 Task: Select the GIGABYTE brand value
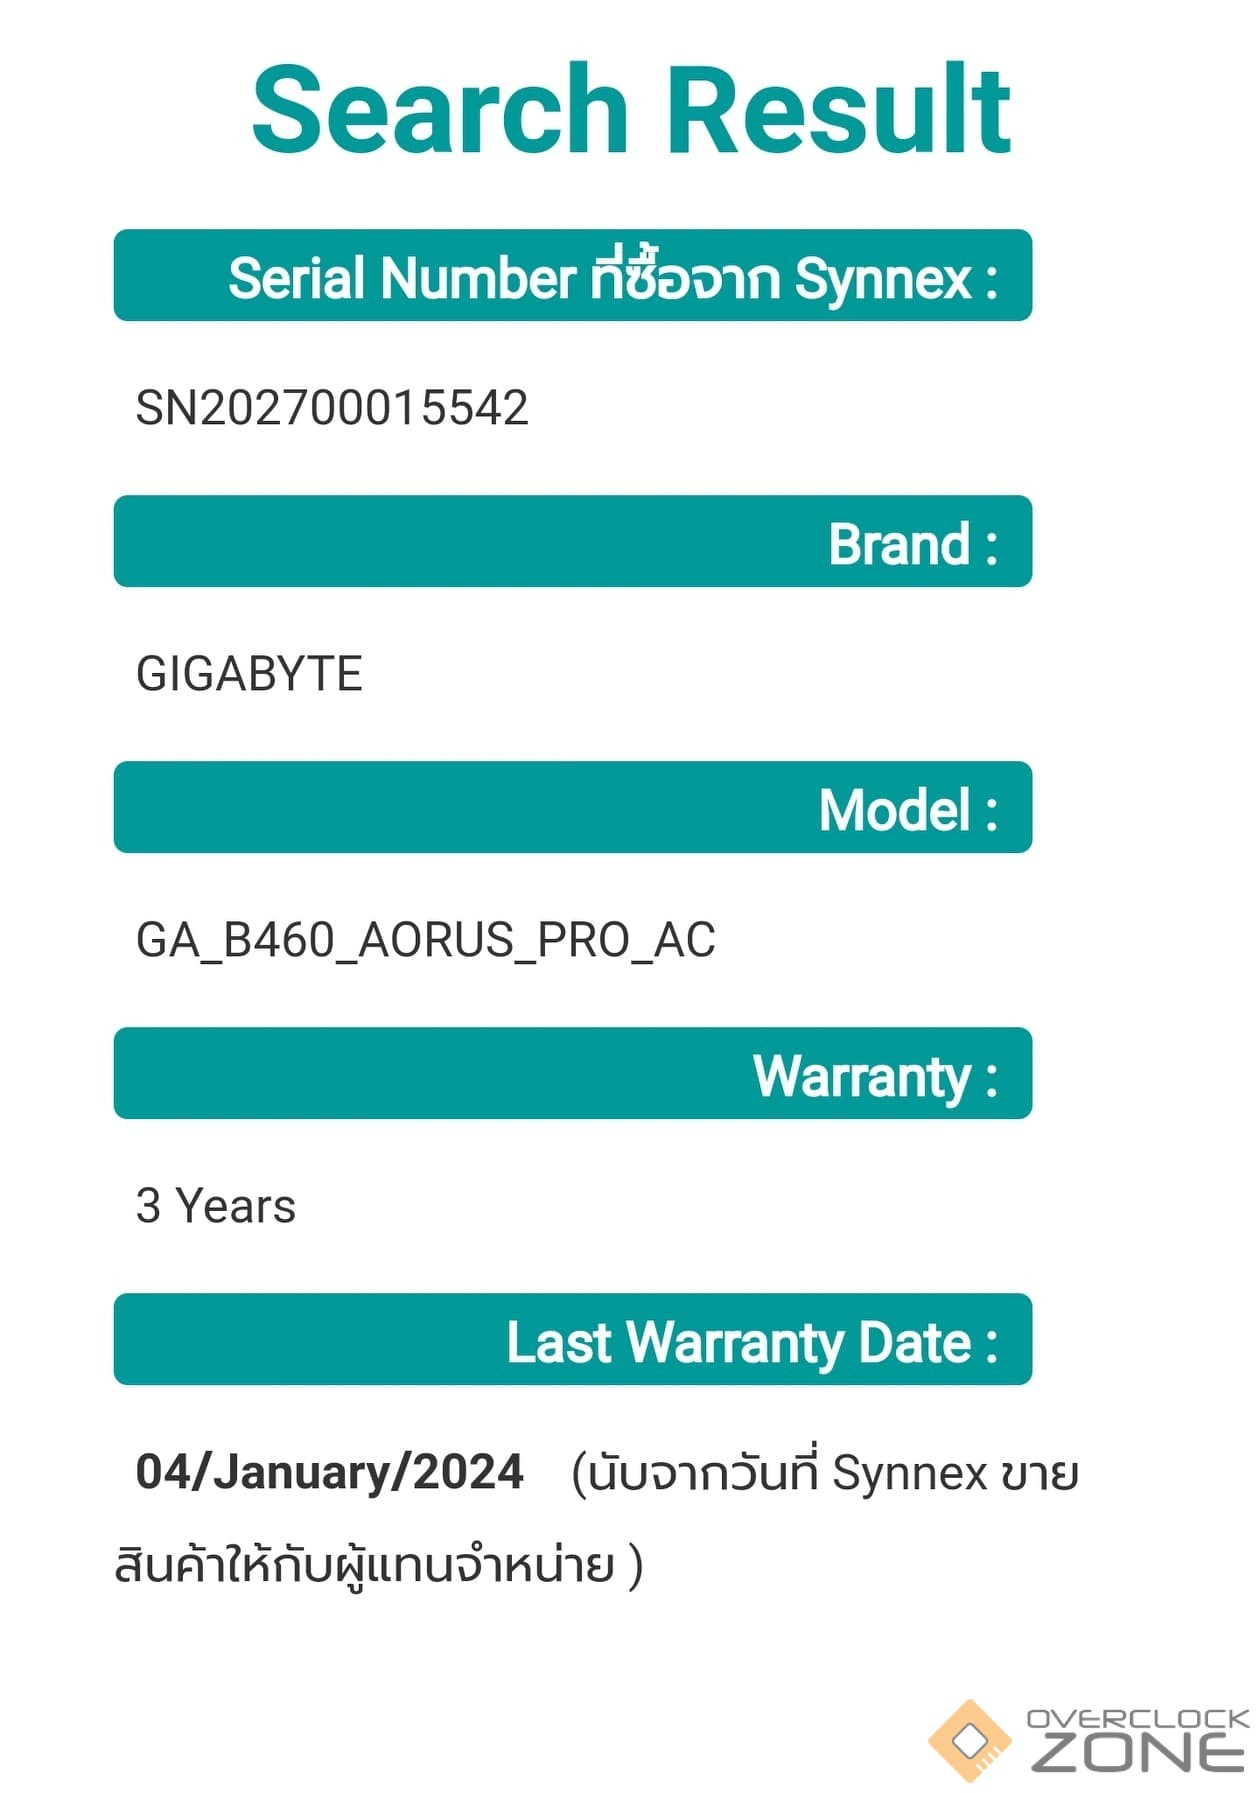pyautogui.click(x=249, y=674)
